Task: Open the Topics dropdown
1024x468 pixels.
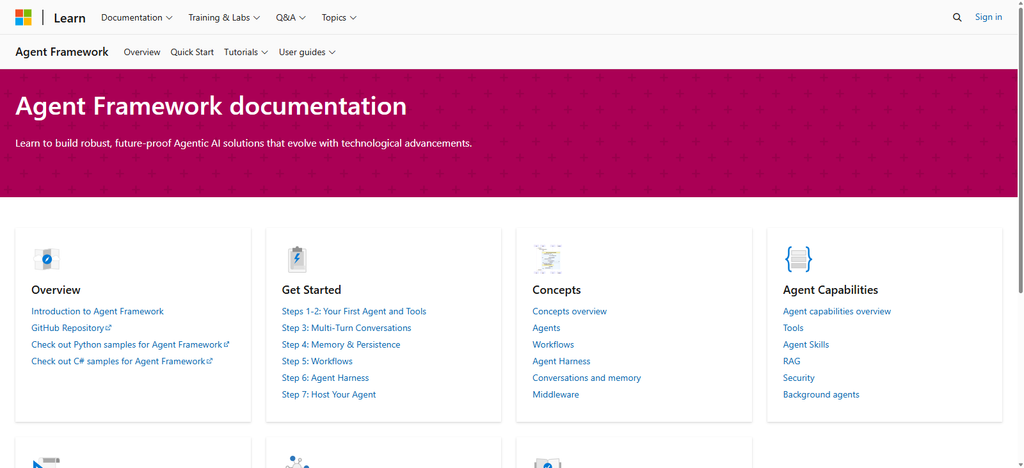Action: 339,18
